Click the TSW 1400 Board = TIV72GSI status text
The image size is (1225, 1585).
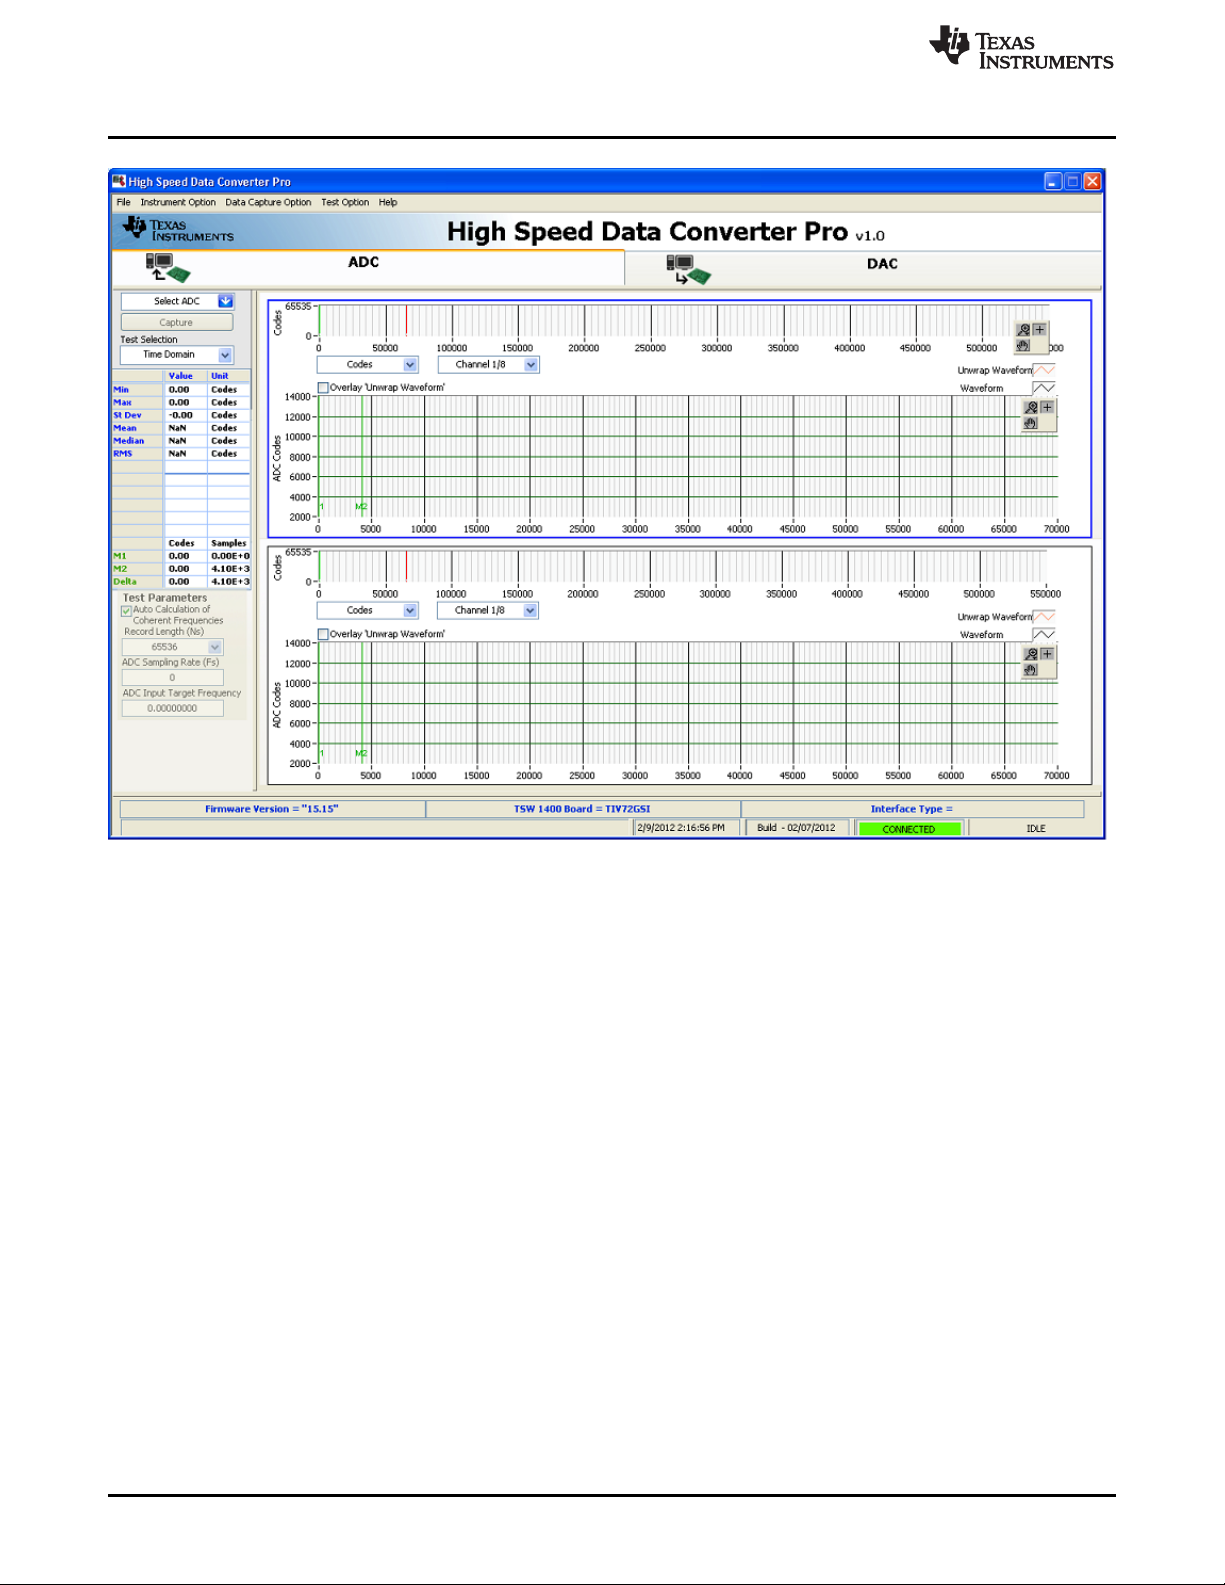coord(582,809)
